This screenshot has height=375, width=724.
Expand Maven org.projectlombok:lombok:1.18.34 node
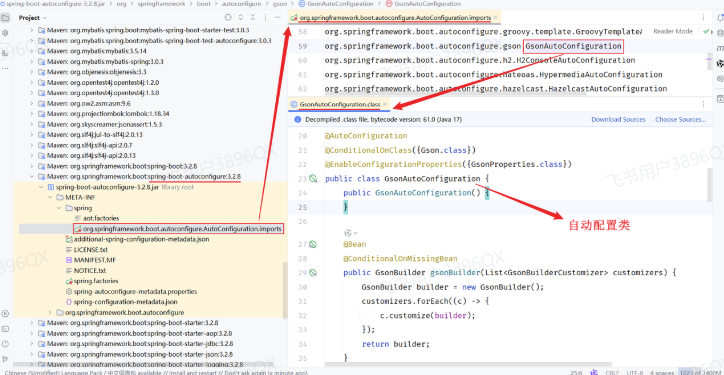pyautogui.click(x=32, y=114)
